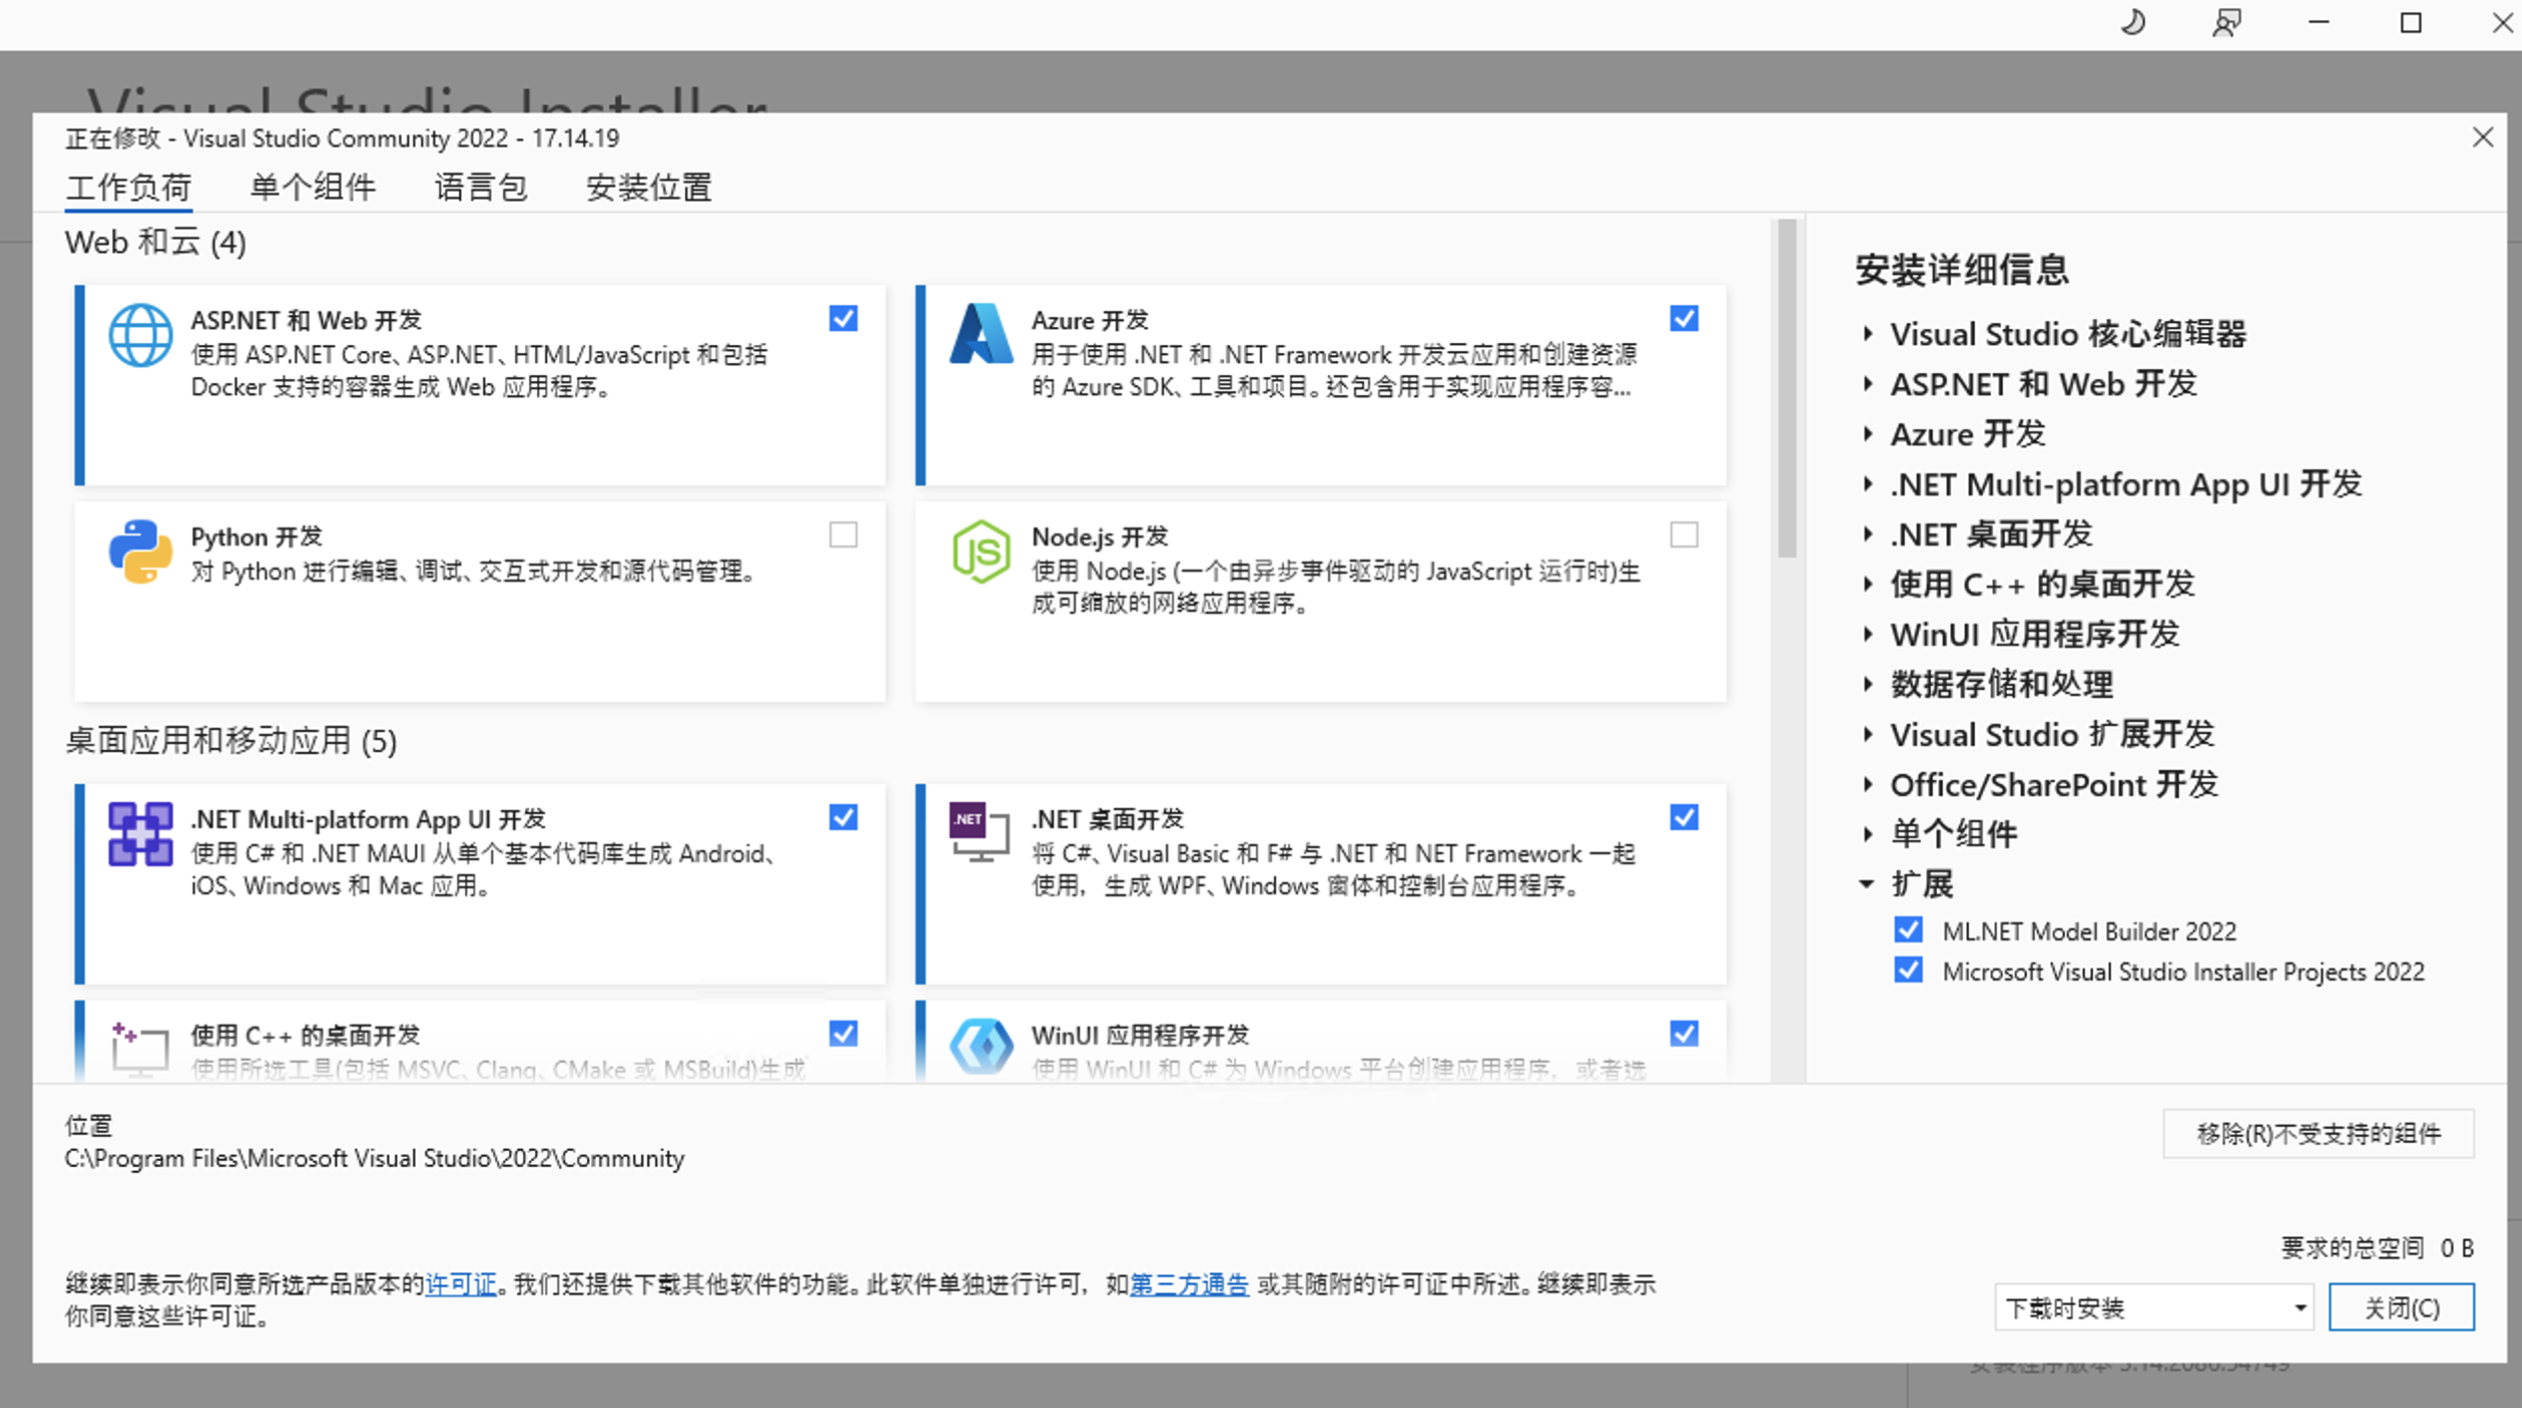Viewport: 2522px width, 1408px height.
Task: Open the 许可证 license link
Action: [x=460, y=1284]
